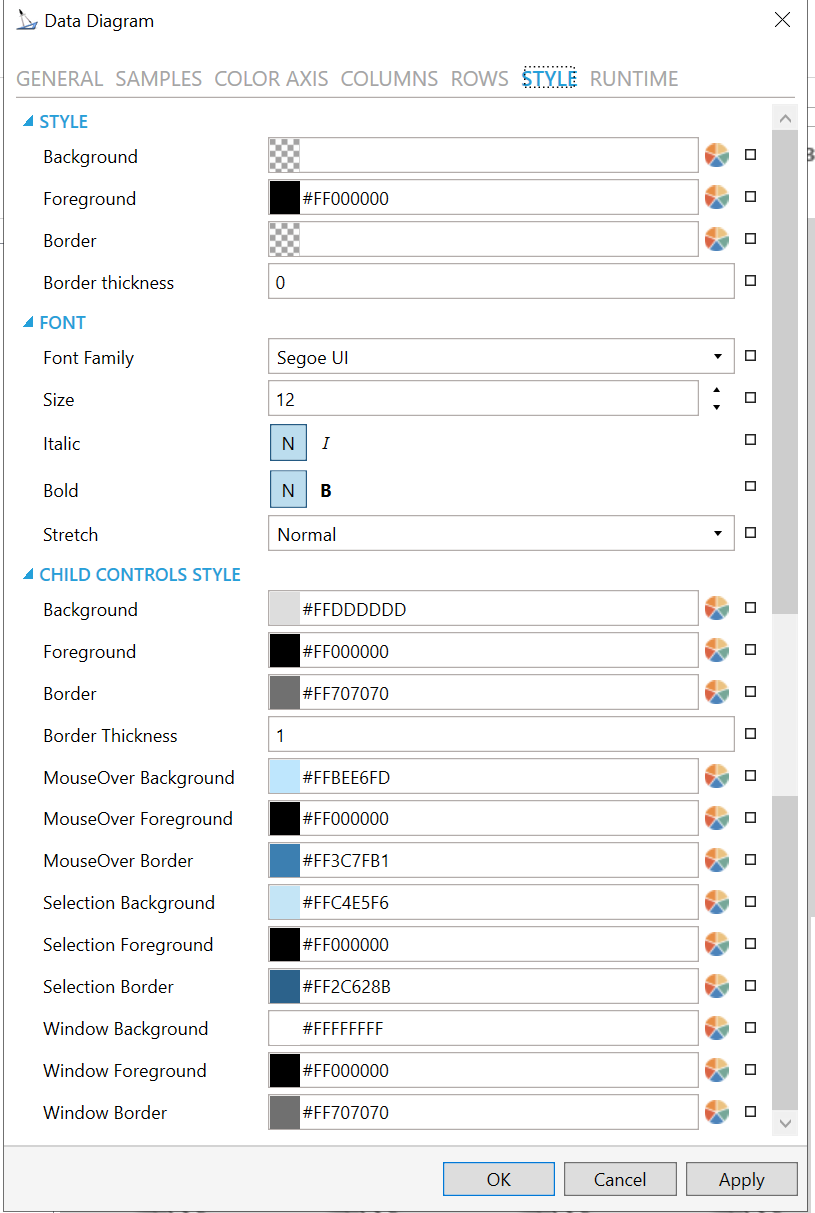Collapse the CHILD CONTROLS STYLE section

29,575
